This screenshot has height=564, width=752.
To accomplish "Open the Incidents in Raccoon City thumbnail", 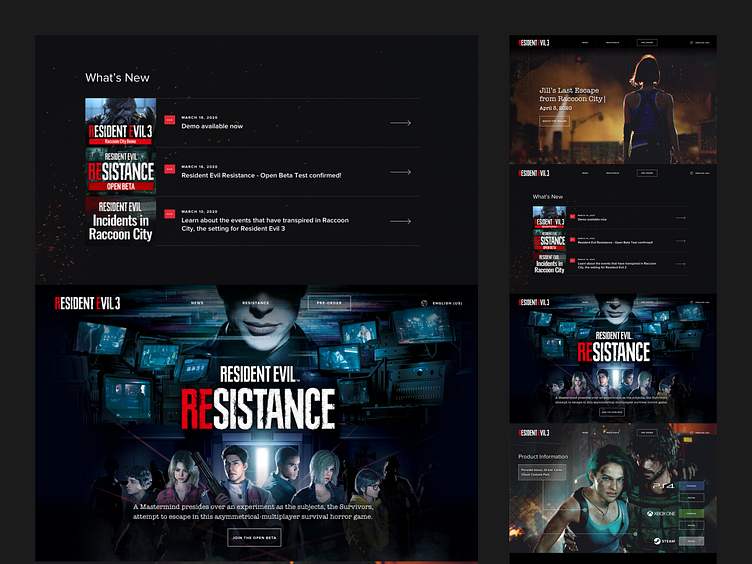I will tap(120, 220).
